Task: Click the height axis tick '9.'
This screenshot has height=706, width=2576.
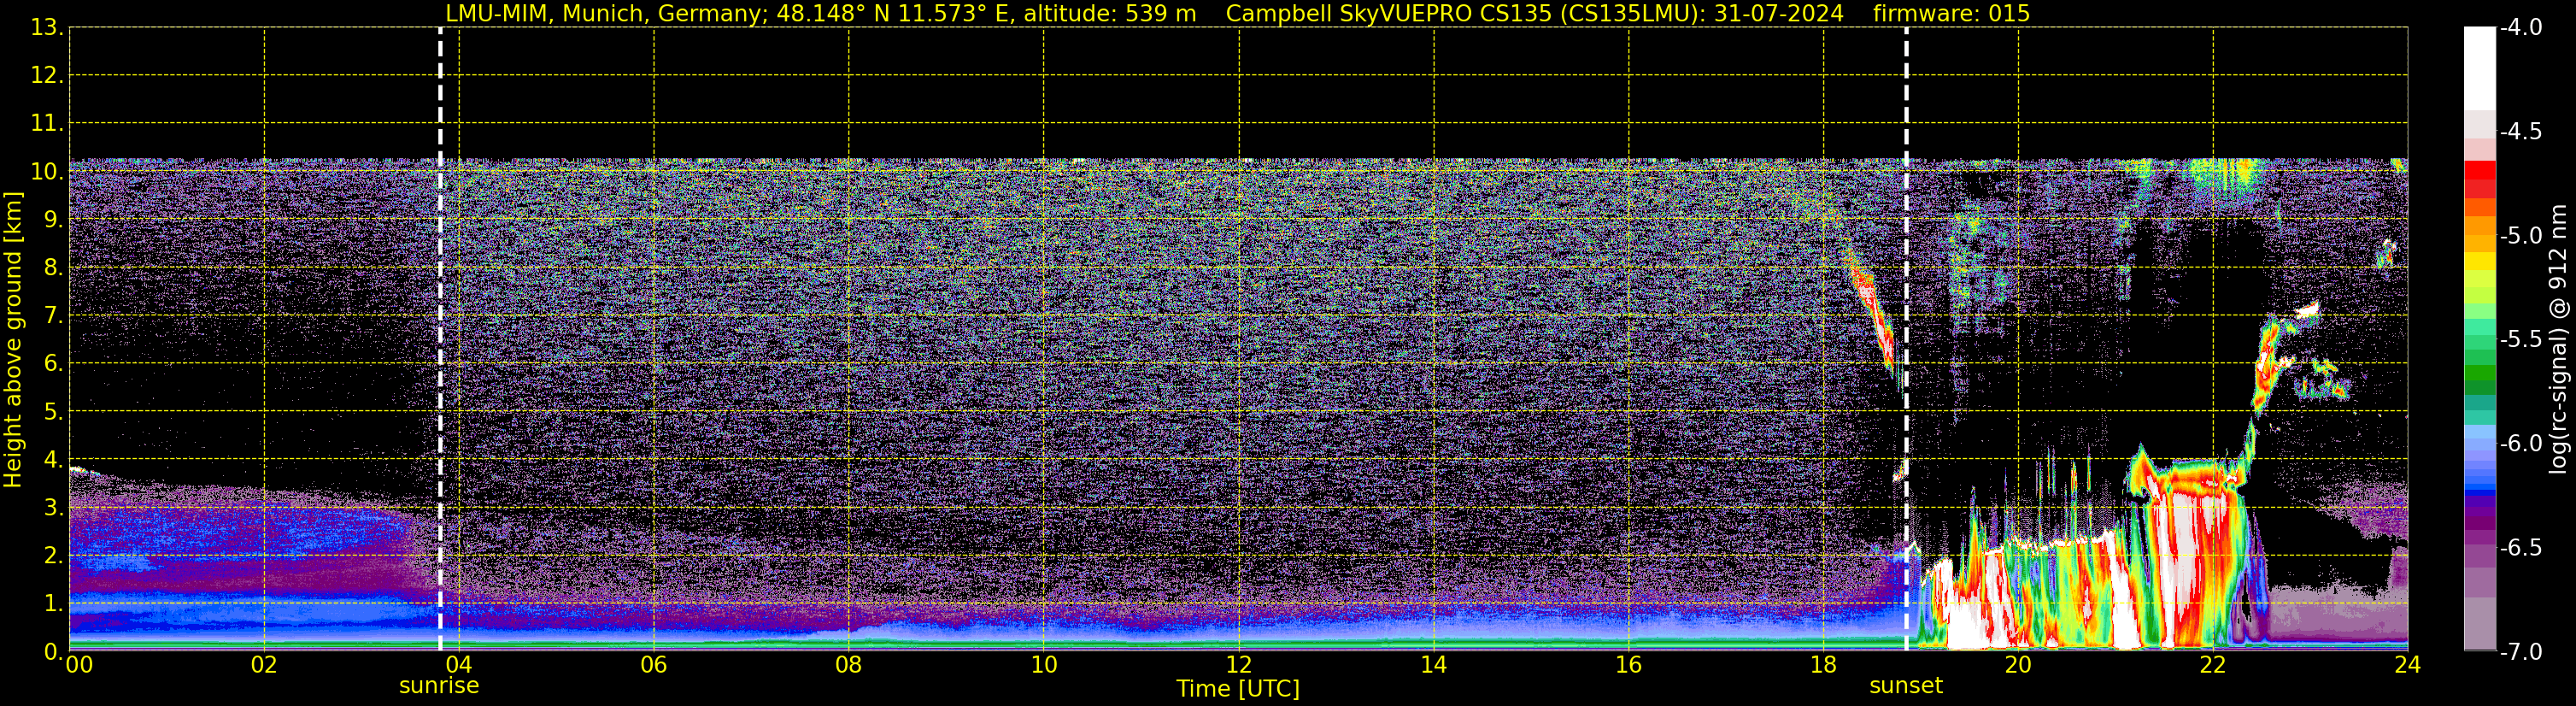Action: [x=53, y=220]
